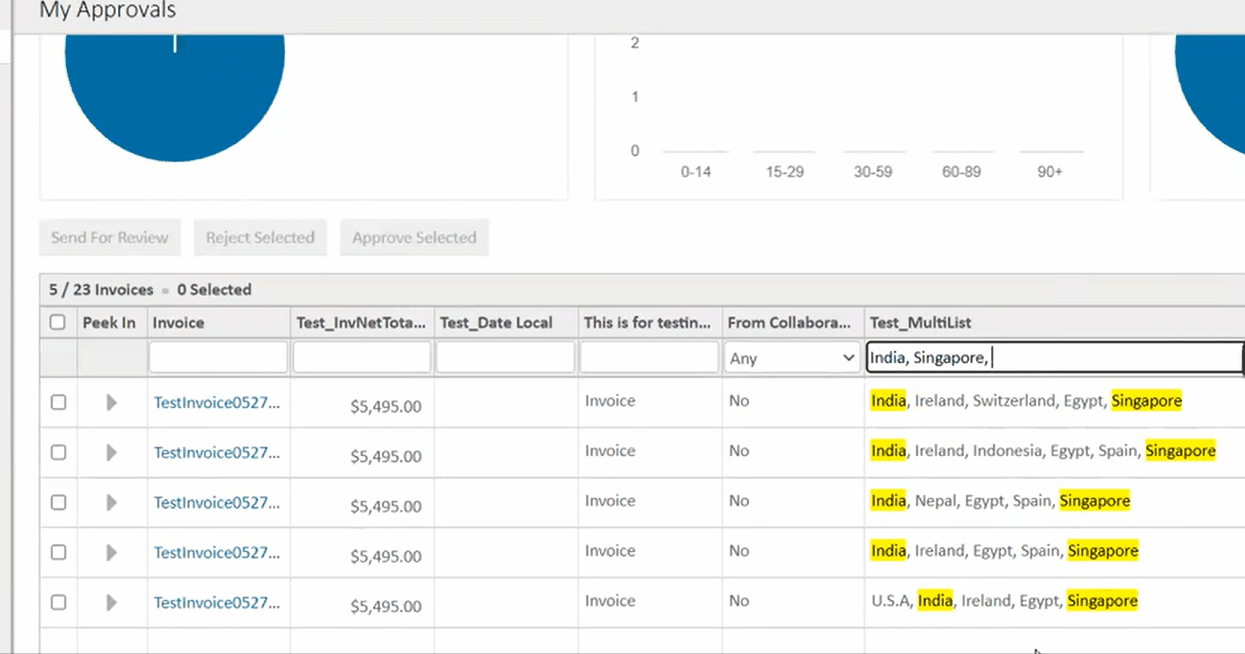Image resolution: width=1245 pixels, height=654 pixels.
Task: Expand Peek In arrow on the Indonesia row
Action: pos(111,452)
